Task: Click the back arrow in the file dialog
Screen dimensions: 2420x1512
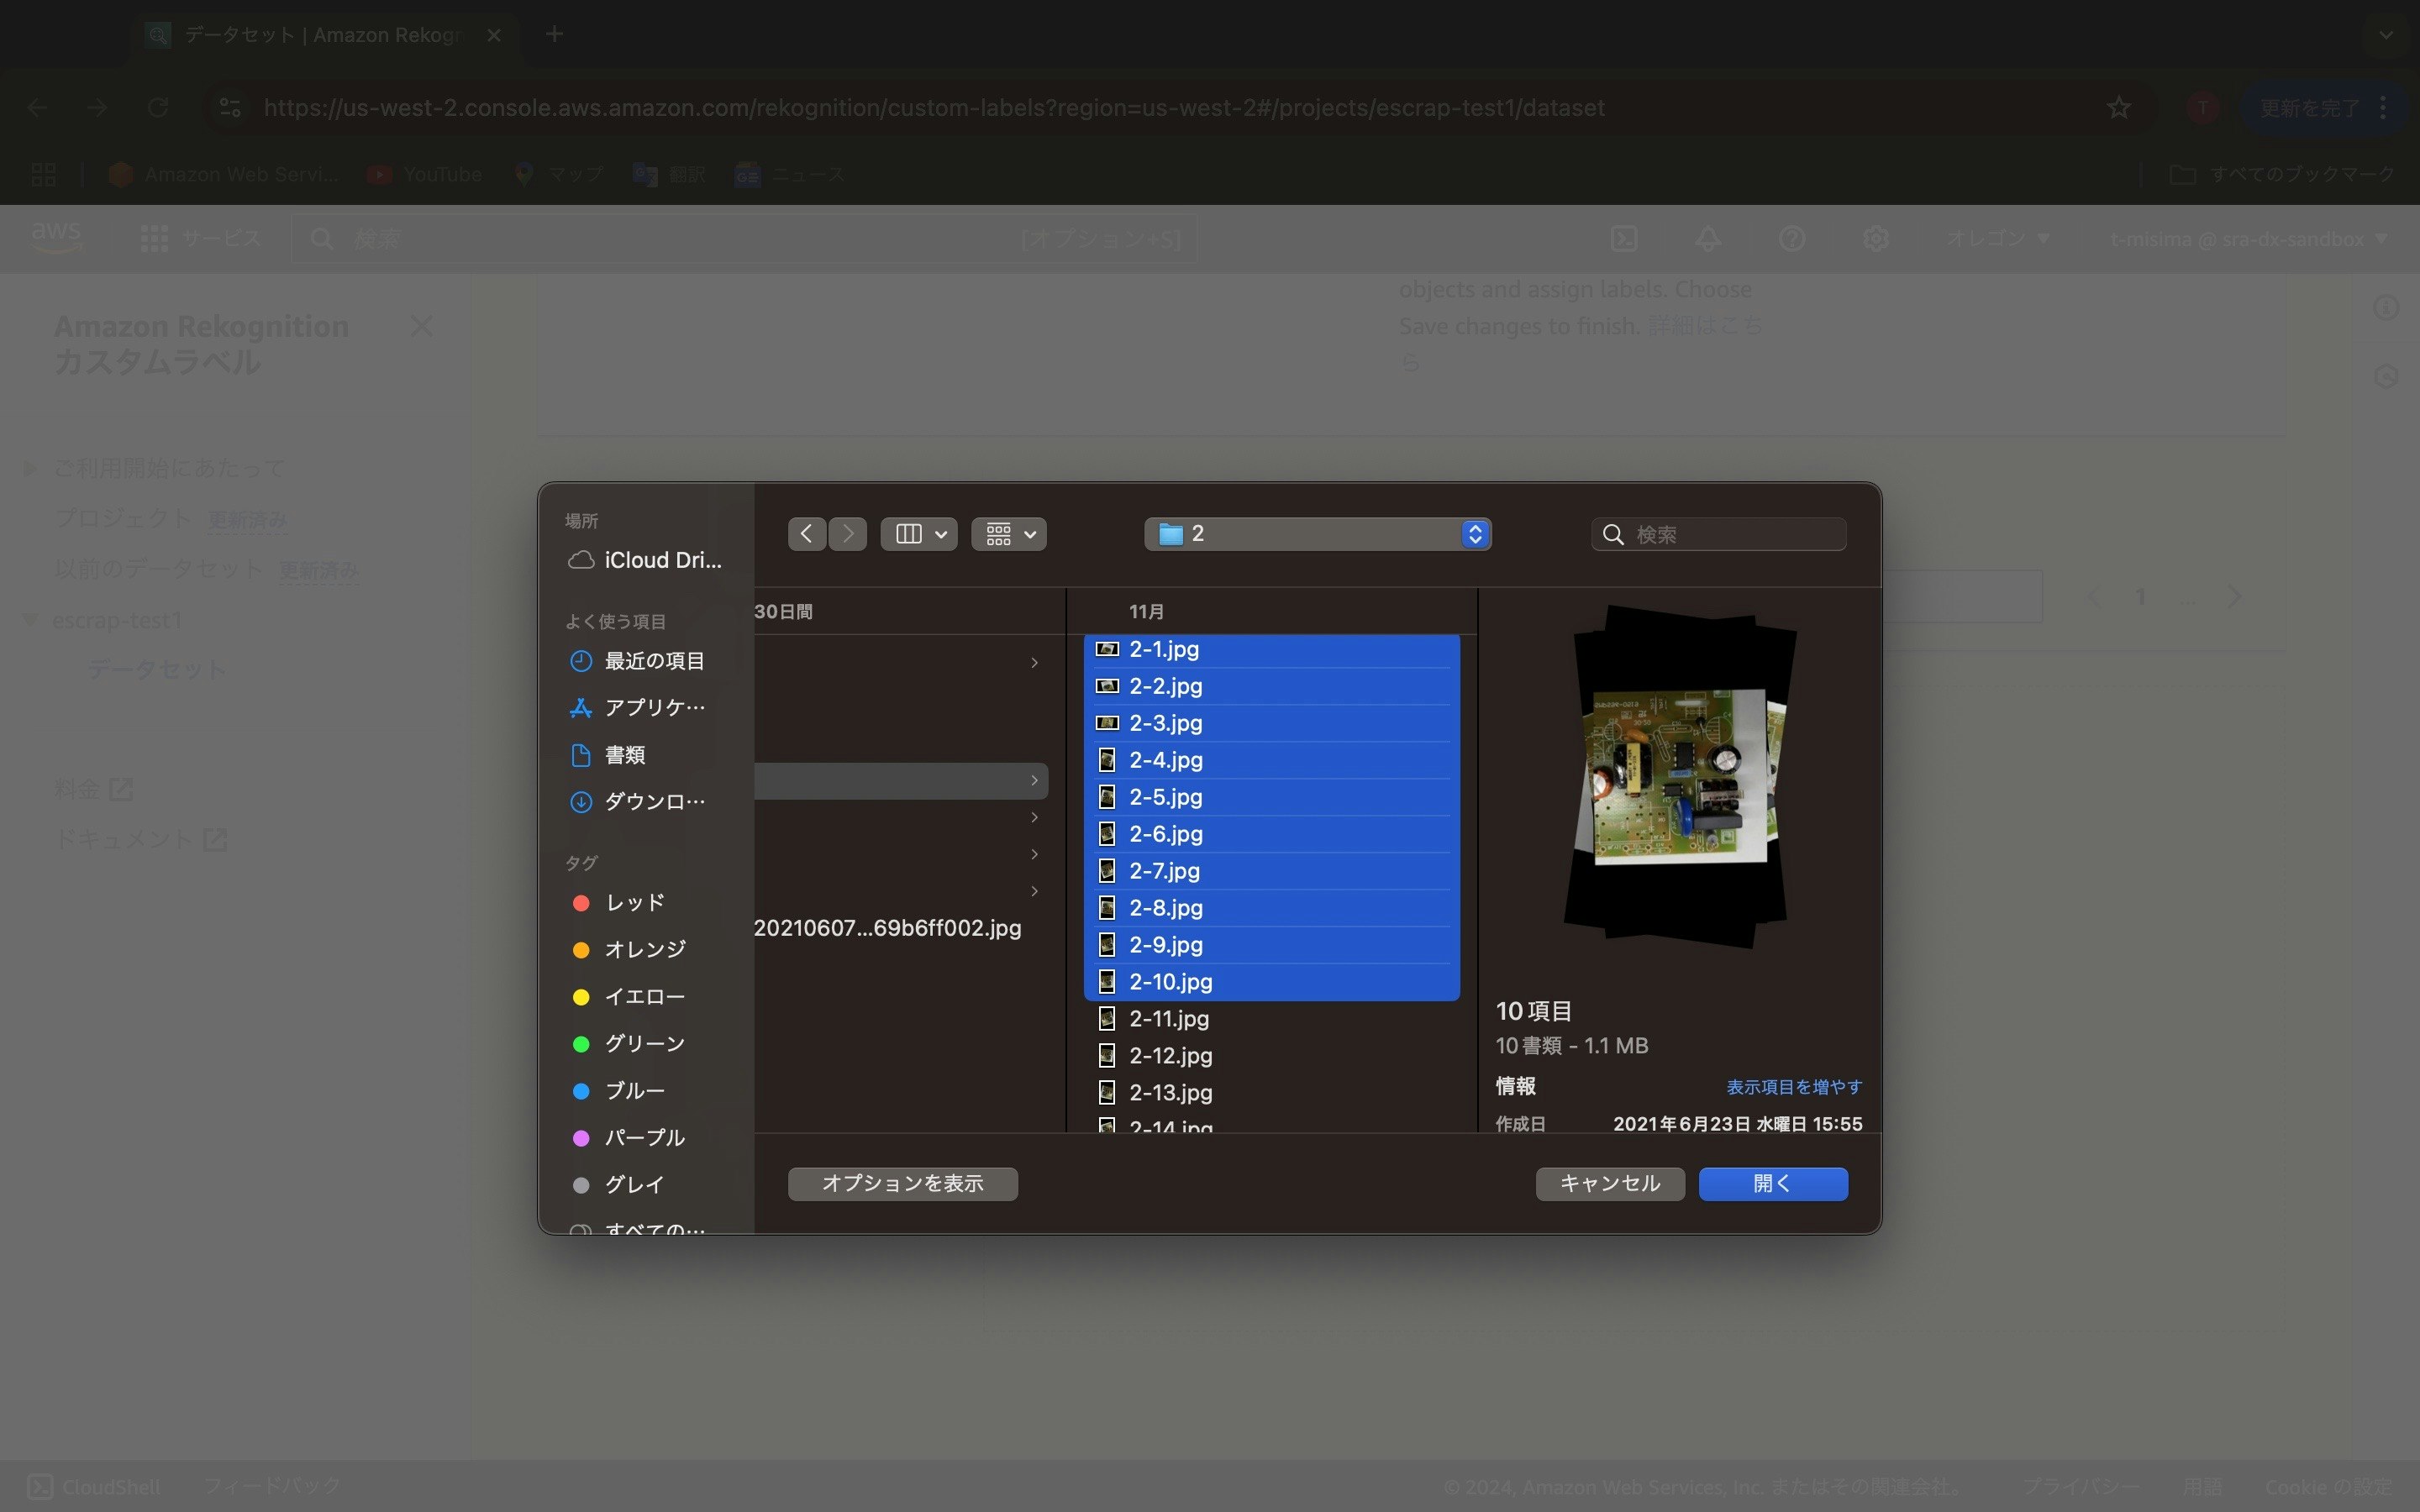Action: [x=807, y=533]
